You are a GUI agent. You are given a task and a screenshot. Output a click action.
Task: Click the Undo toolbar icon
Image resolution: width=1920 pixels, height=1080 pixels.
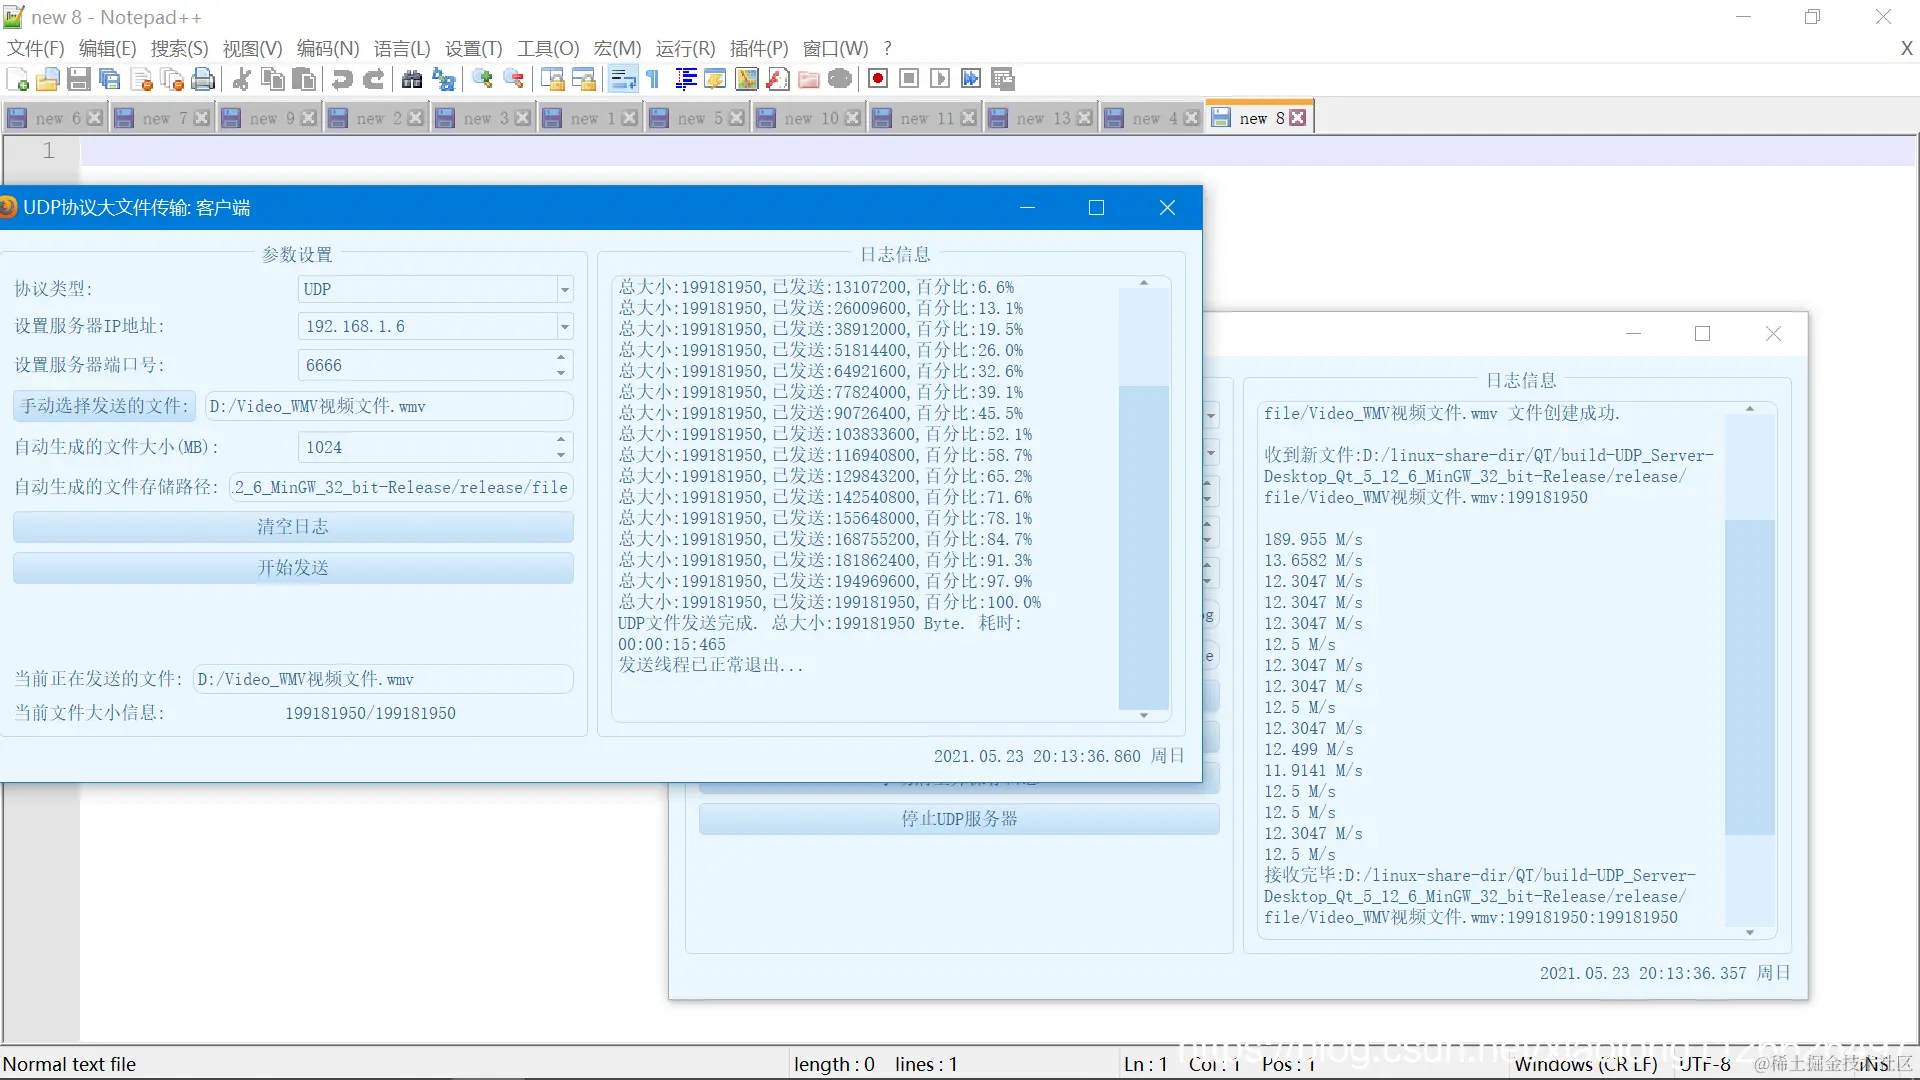click(342, 79)
